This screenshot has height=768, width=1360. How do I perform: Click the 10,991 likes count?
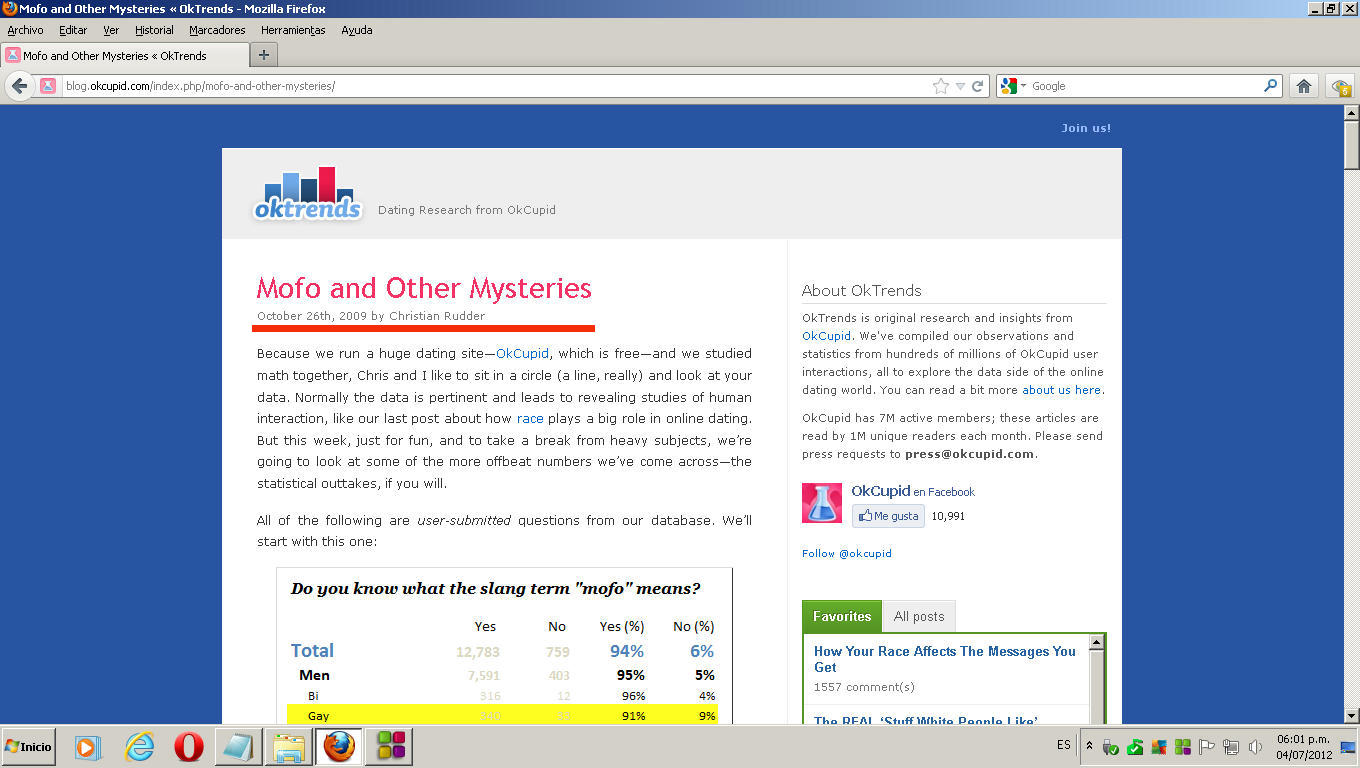point(948,516)
